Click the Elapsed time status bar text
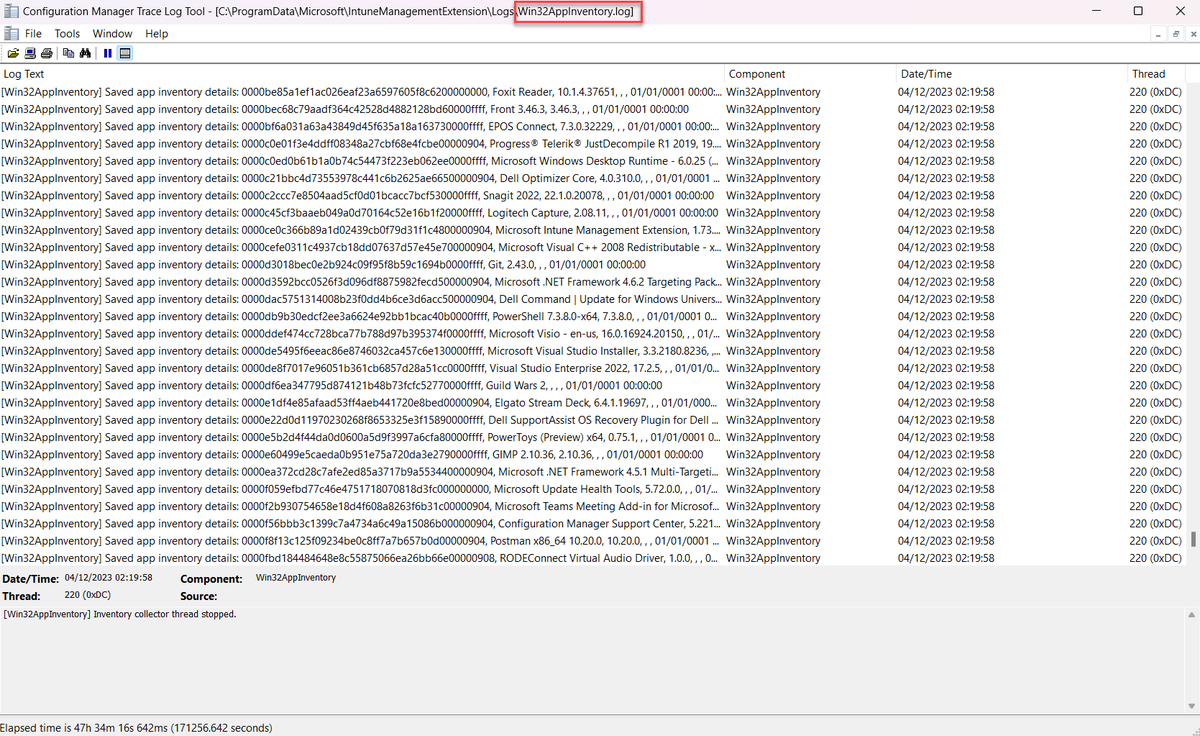Image resolution: width=1200 pixels, height=736 pixels. [x=136, y=728]
